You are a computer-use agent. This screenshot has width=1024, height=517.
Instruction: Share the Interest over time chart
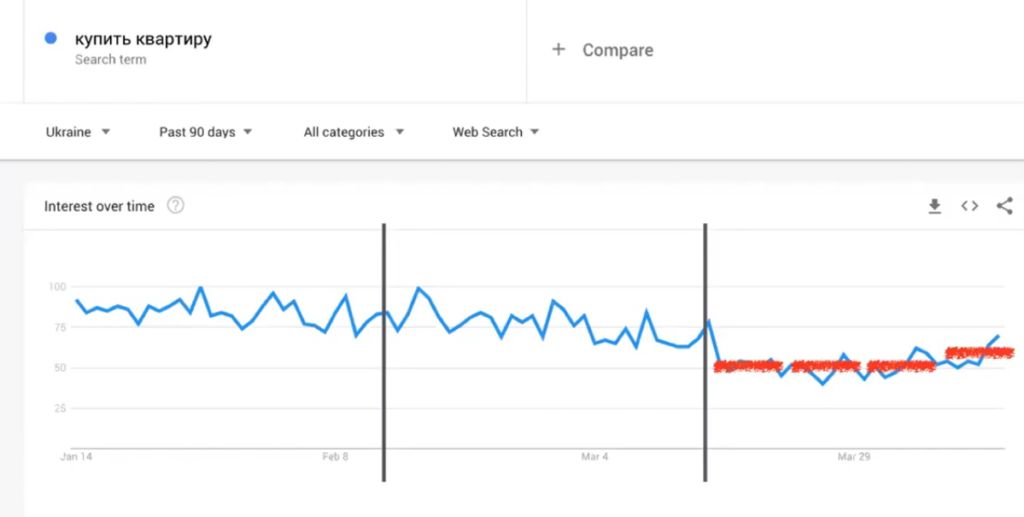point(1004,206)
